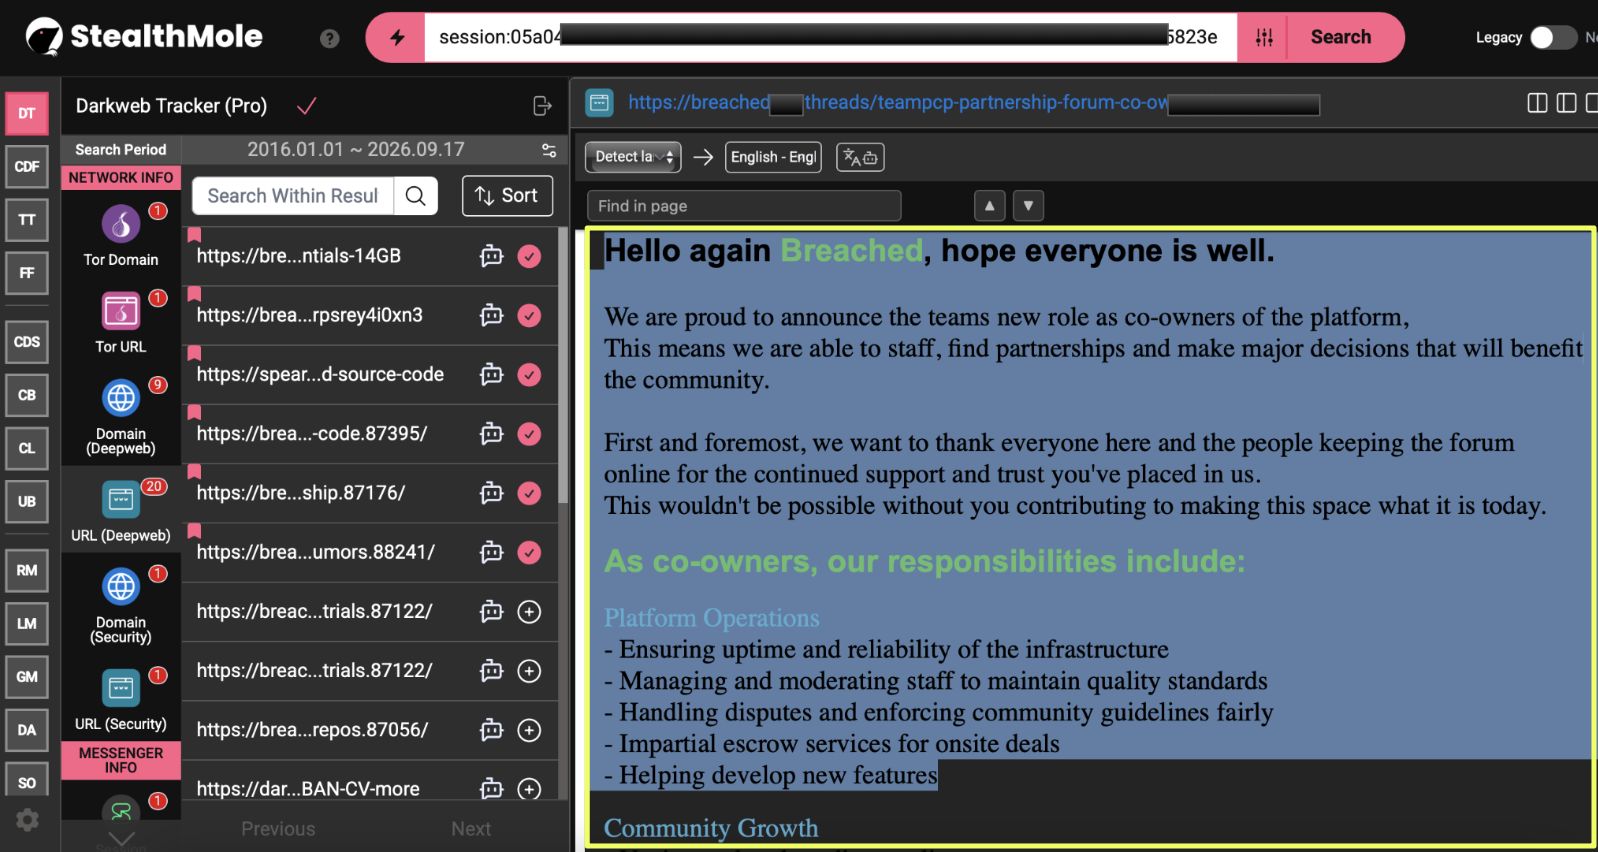Select the Tor Domain category icon
Image resolution: width=1598 pixels, height=852 pixels.
(x=121, y=224)
